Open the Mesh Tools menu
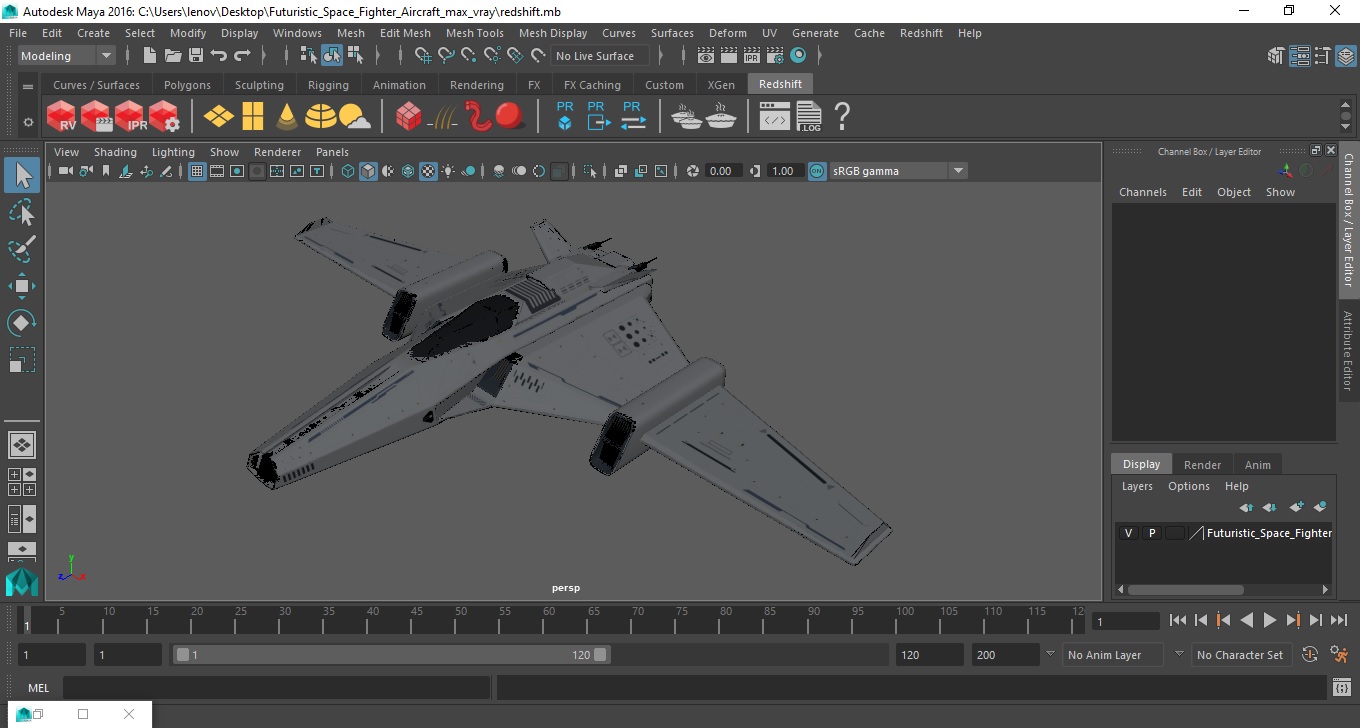Image resolution: width=1360 pixels, height=728 pixels. (x=474, y=33)
